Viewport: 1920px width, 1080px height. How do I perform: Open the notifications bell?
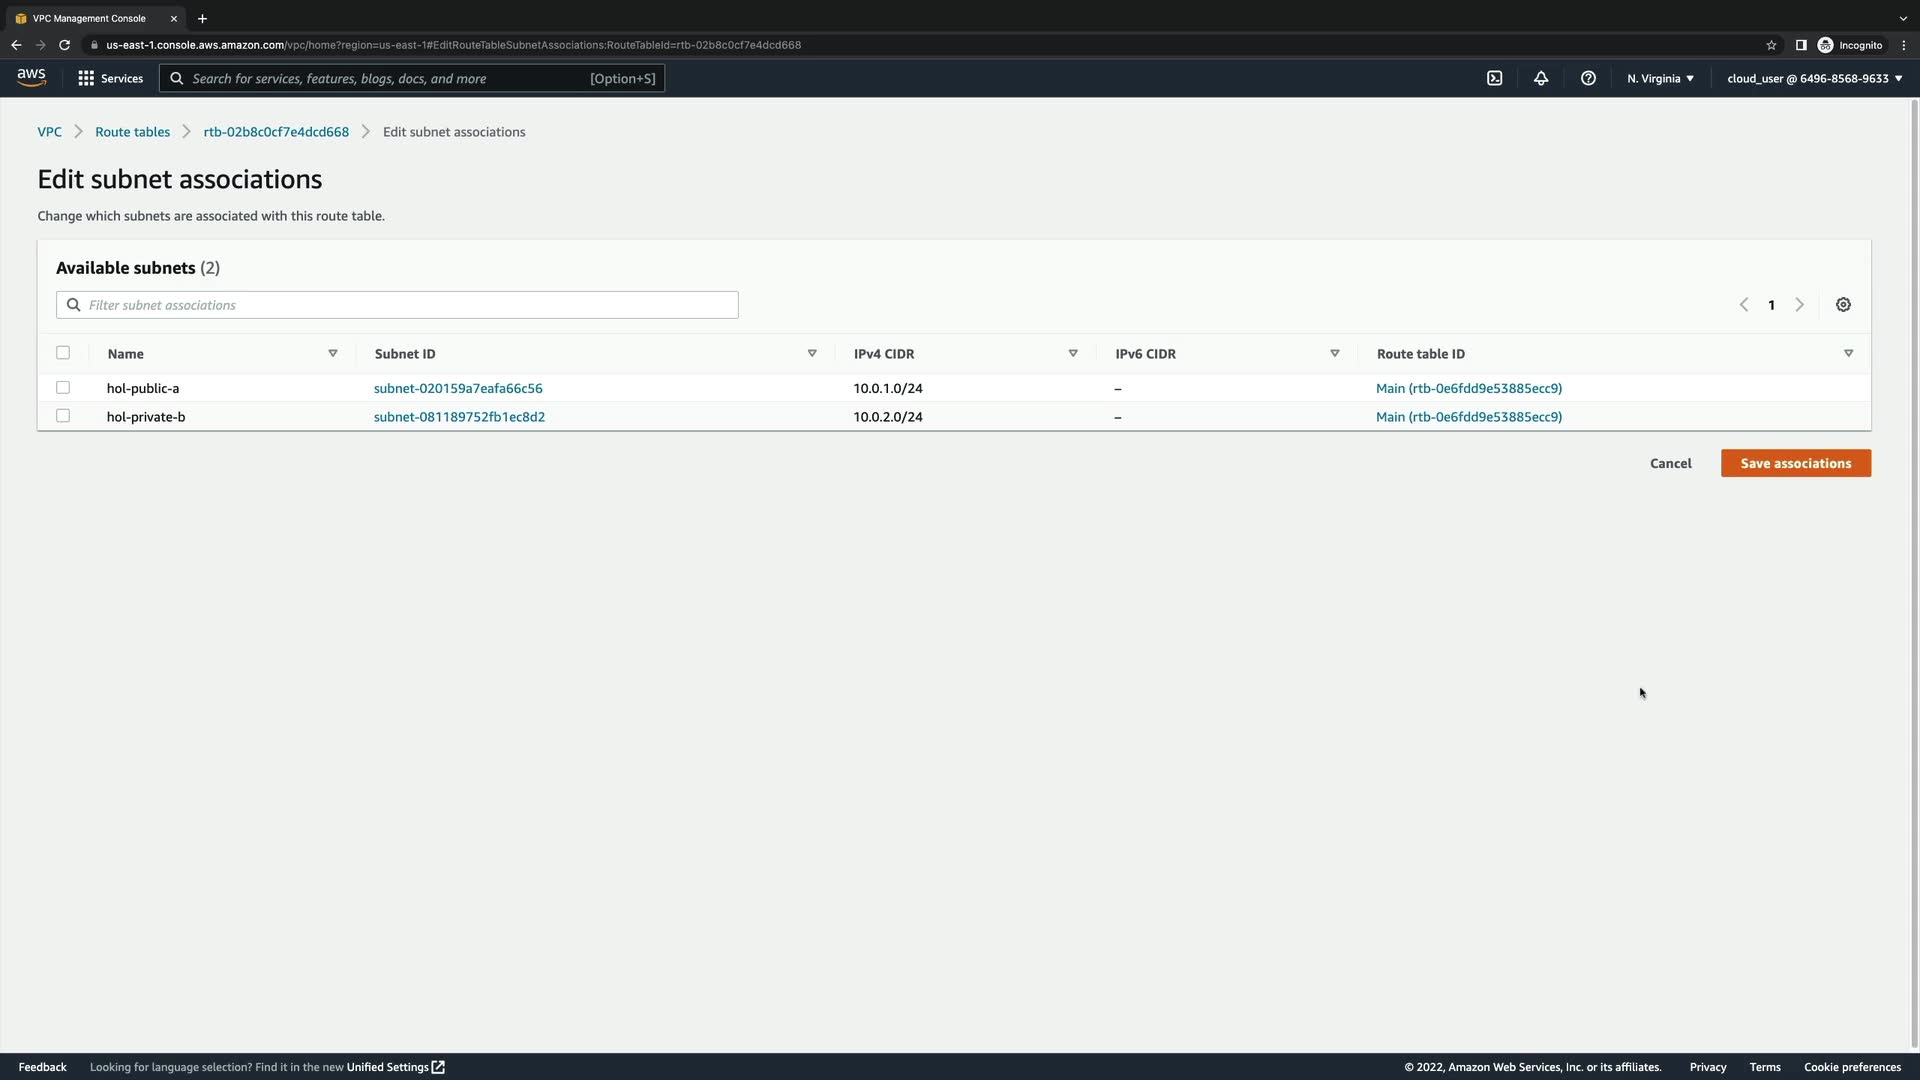[1541, 78]
